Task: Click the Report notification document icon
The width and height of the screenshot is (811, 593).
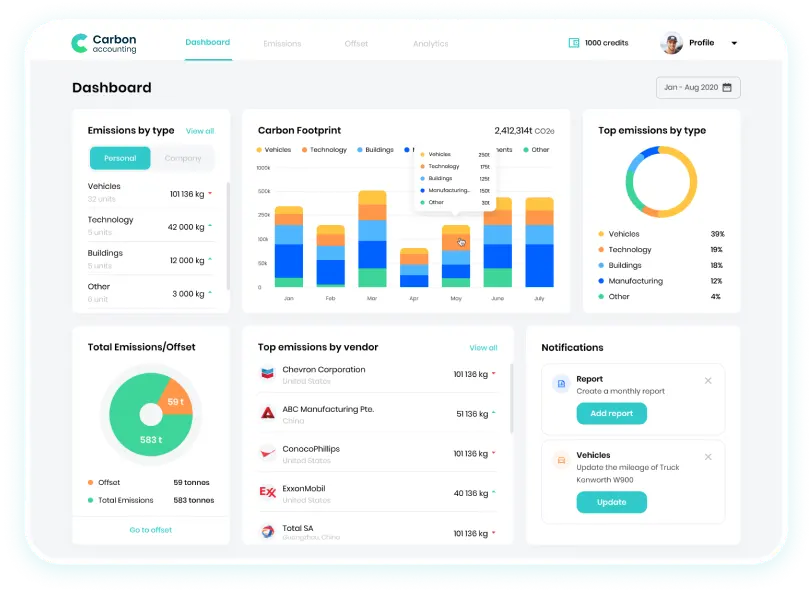Action: (561, 384)
